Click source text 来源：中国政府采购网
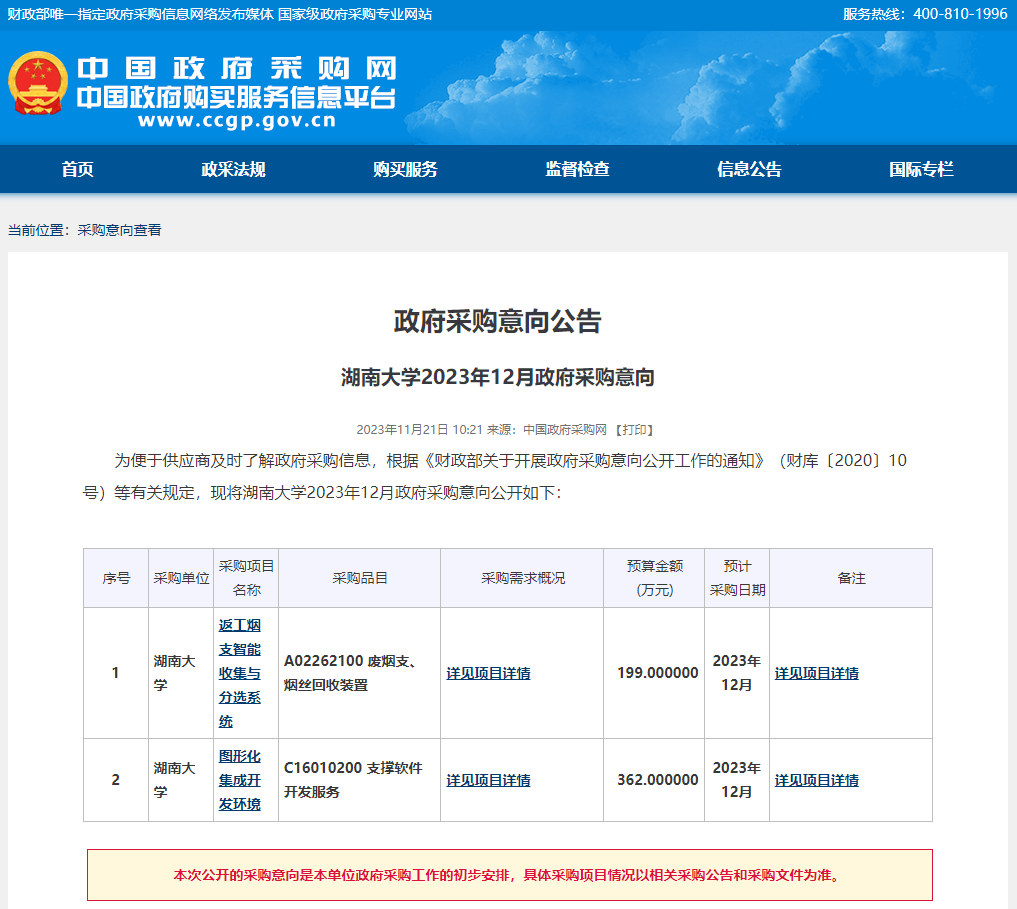The height and width of the screenshot is (909, 1017). click(547, 430)
